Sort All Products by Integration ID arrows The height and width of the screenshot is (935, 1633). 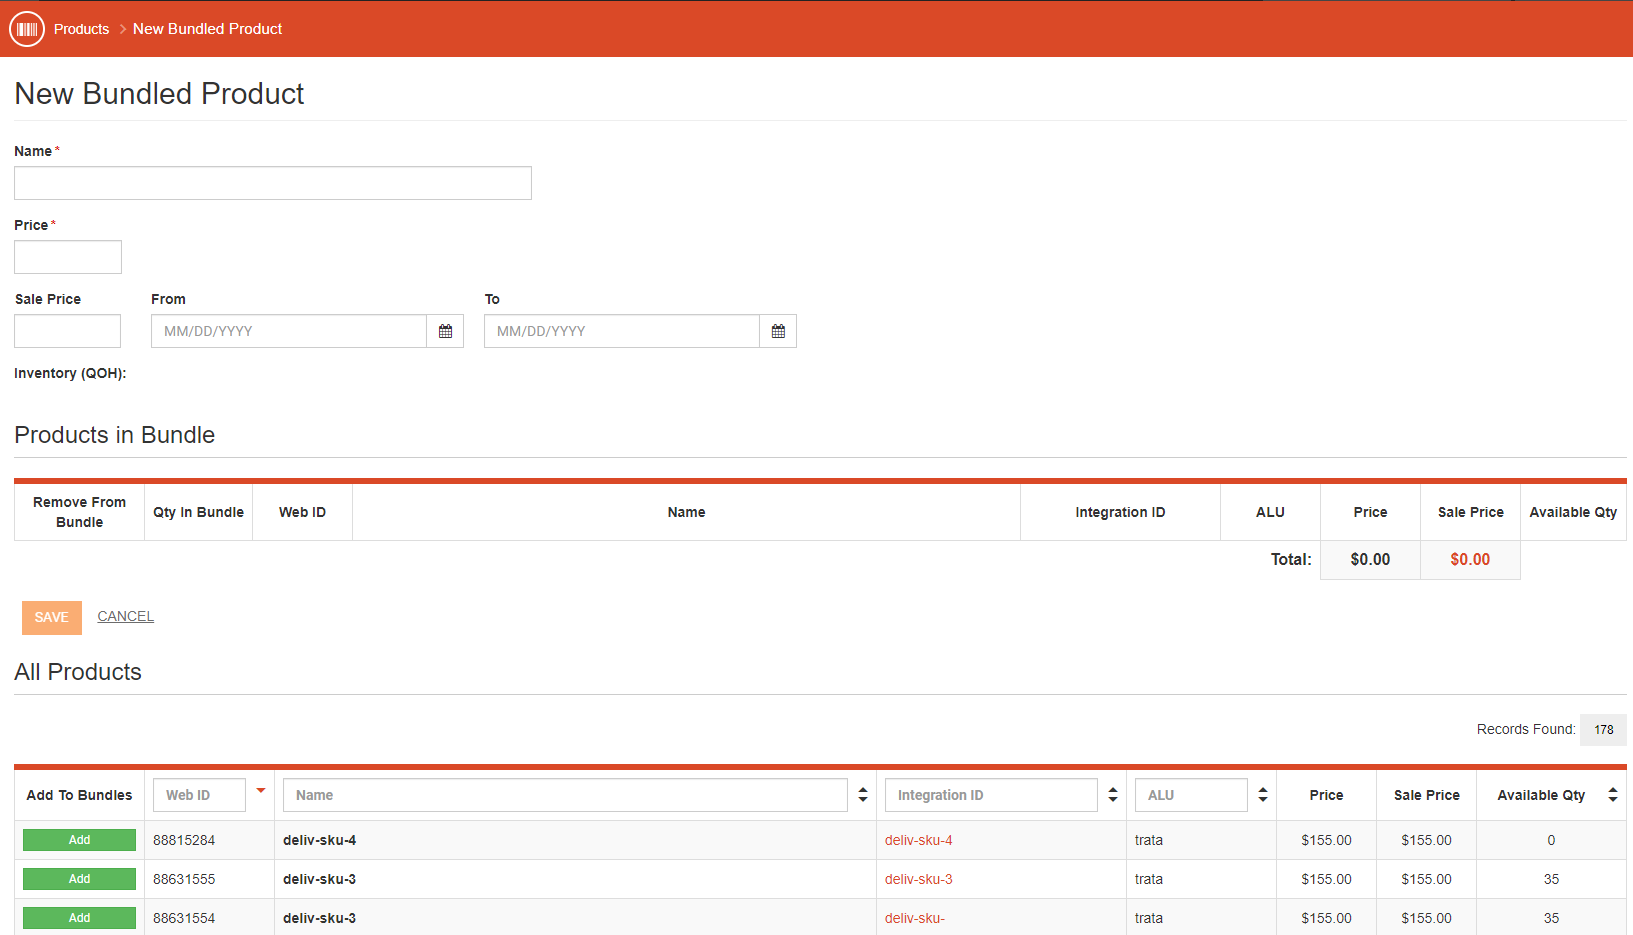click(1113, 795)
